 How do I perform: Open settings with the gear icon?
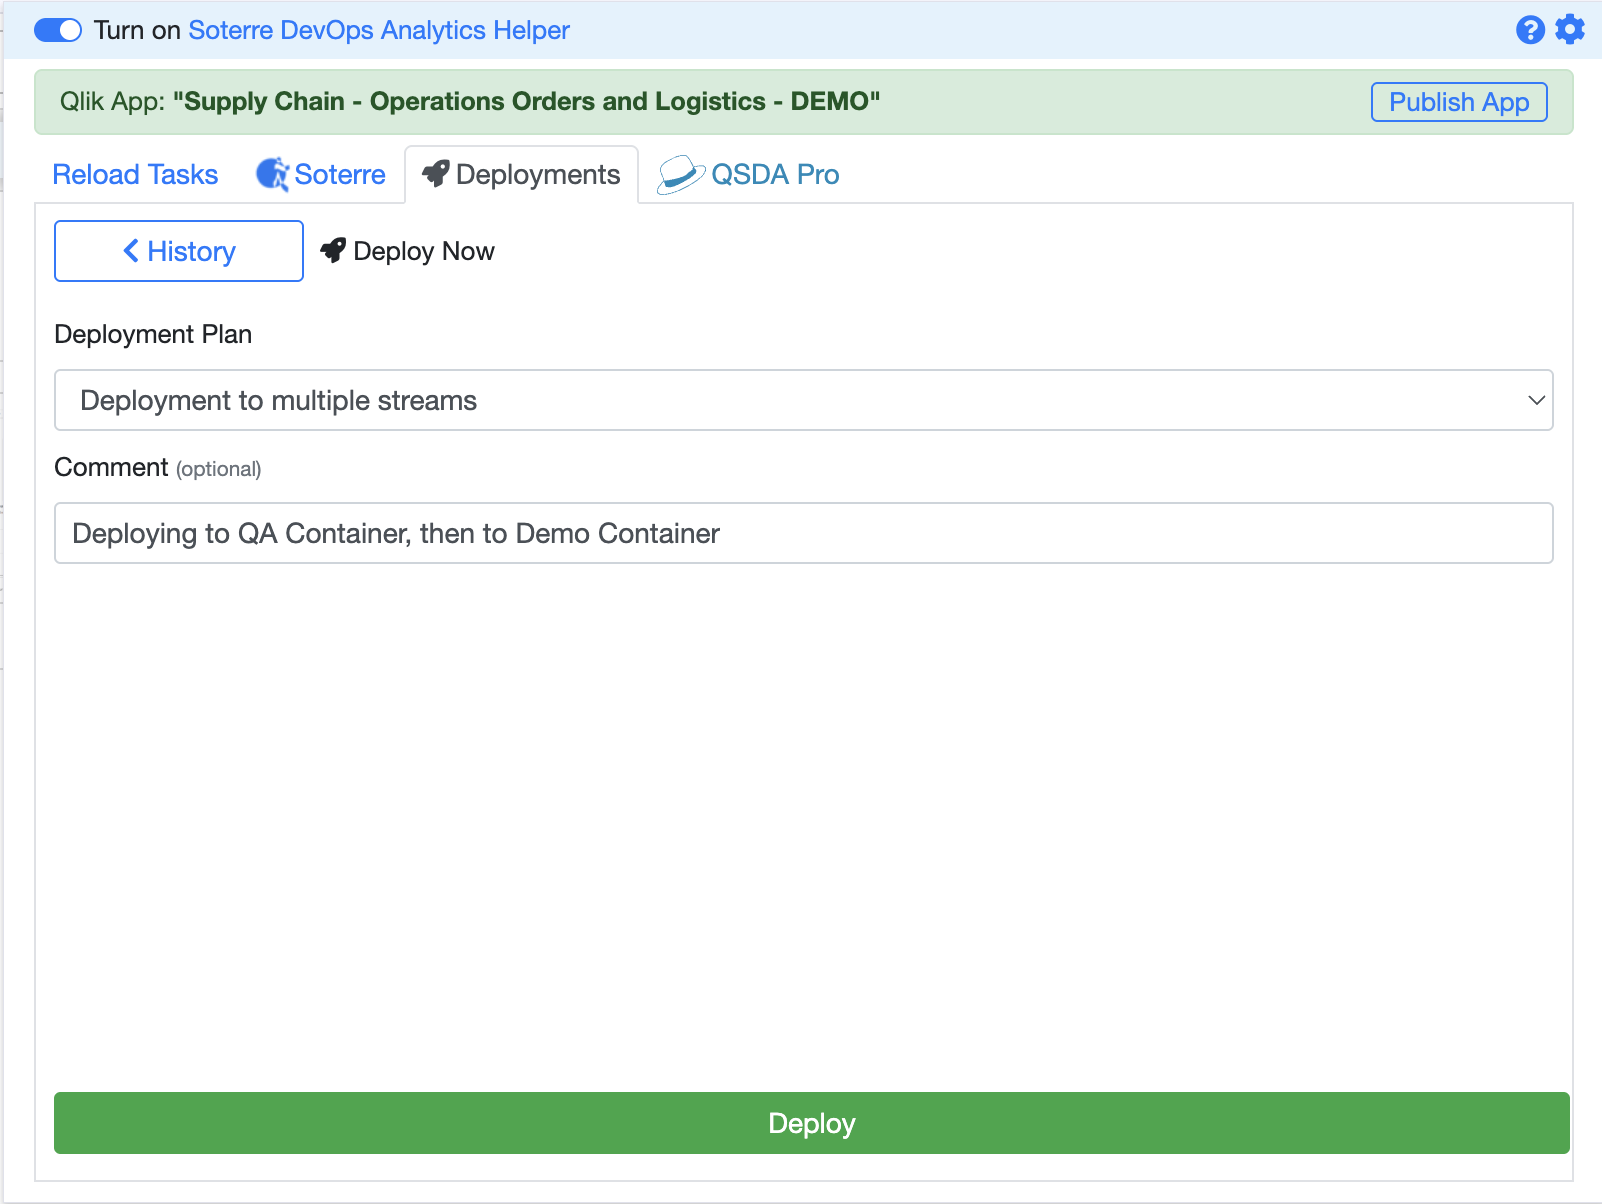[x=1570, y=30]
